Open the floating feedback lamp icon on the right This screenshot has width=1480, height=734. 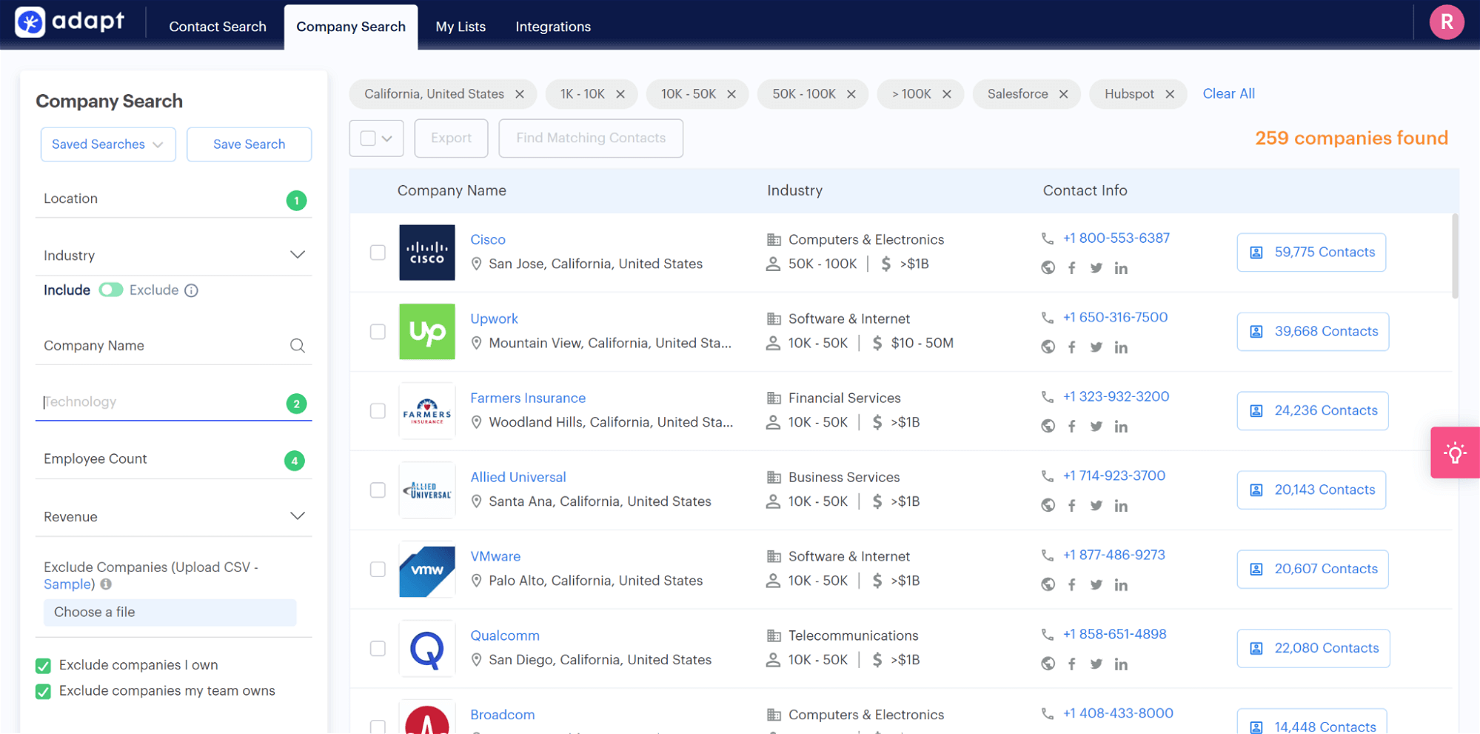(1455, 452)
